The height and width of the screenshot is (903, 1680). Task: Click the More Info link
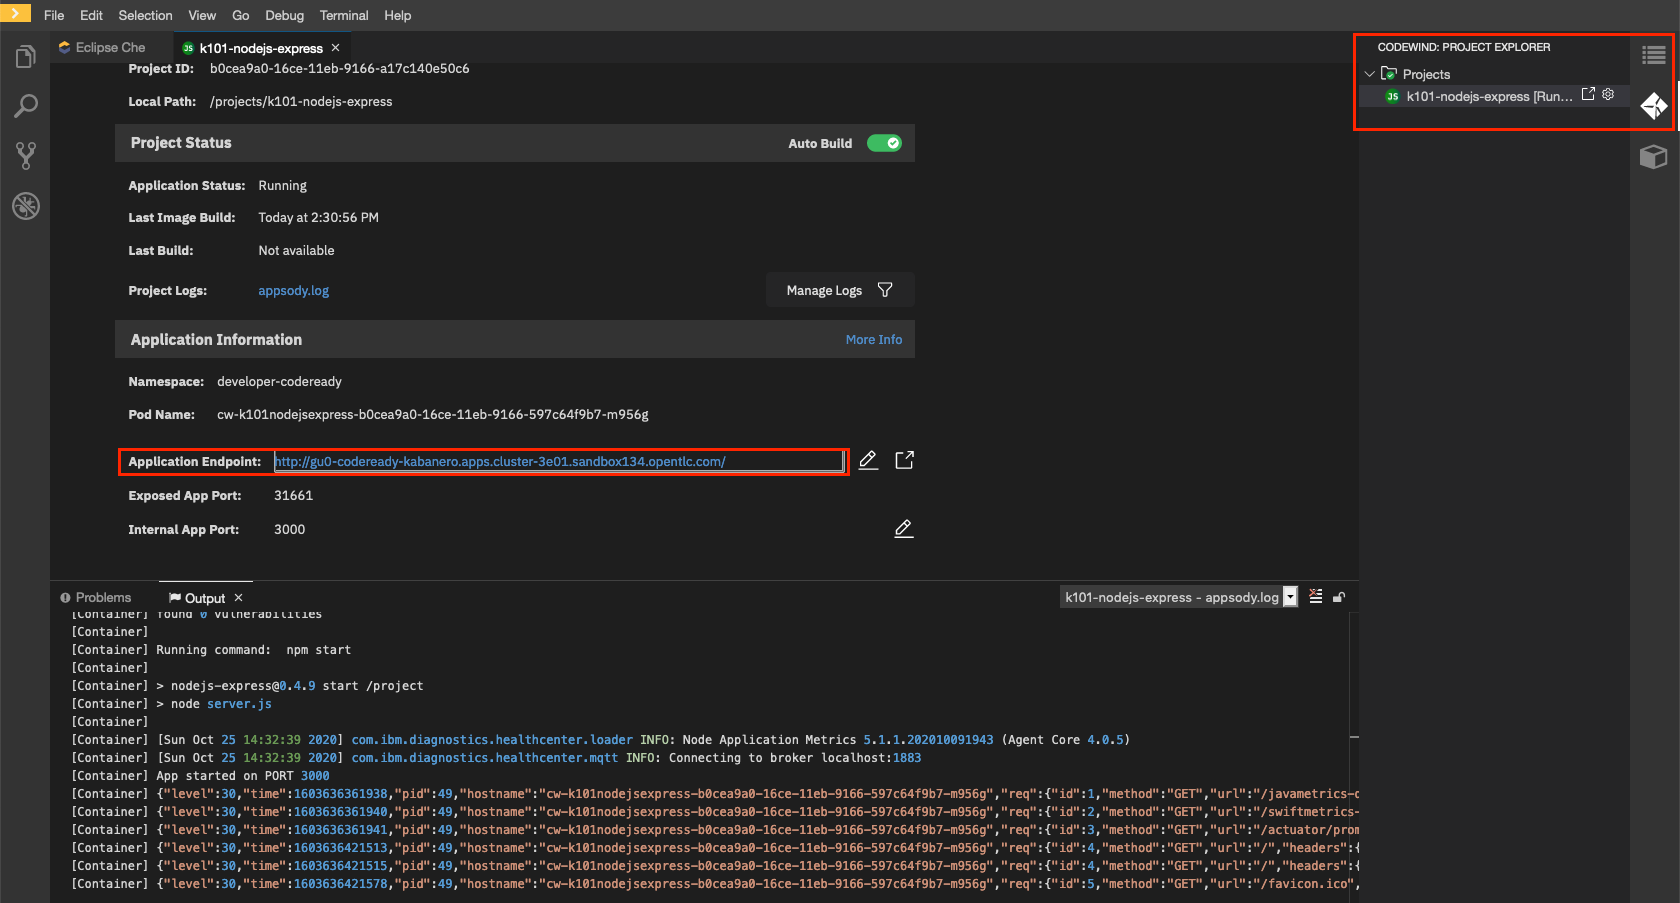[874, 339]
